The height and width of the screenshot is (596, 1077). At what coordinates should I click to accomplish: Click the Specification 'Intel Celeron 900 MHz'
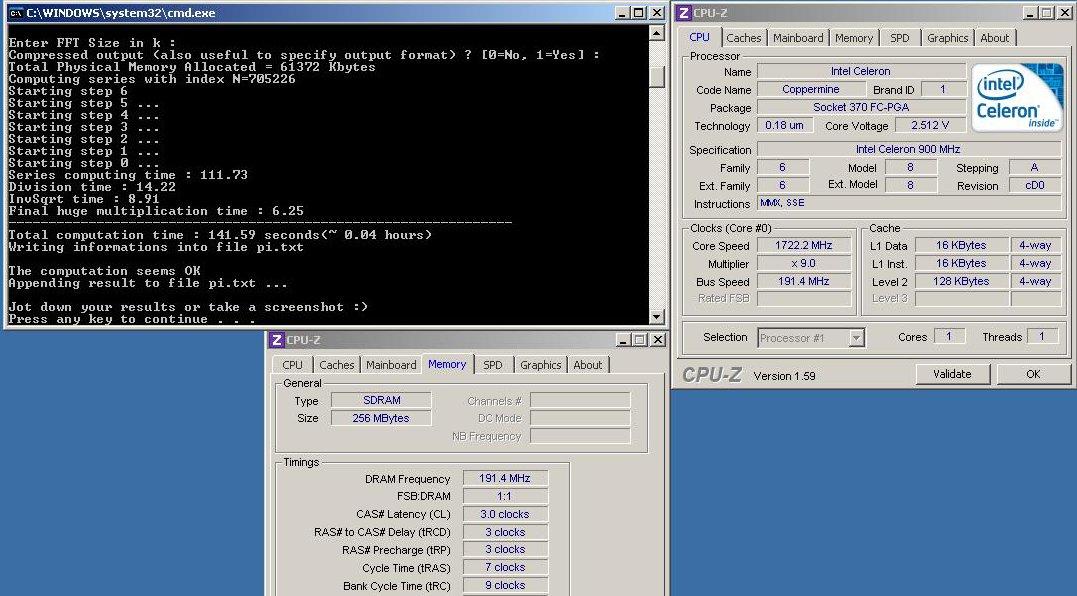tap(908, 149)
